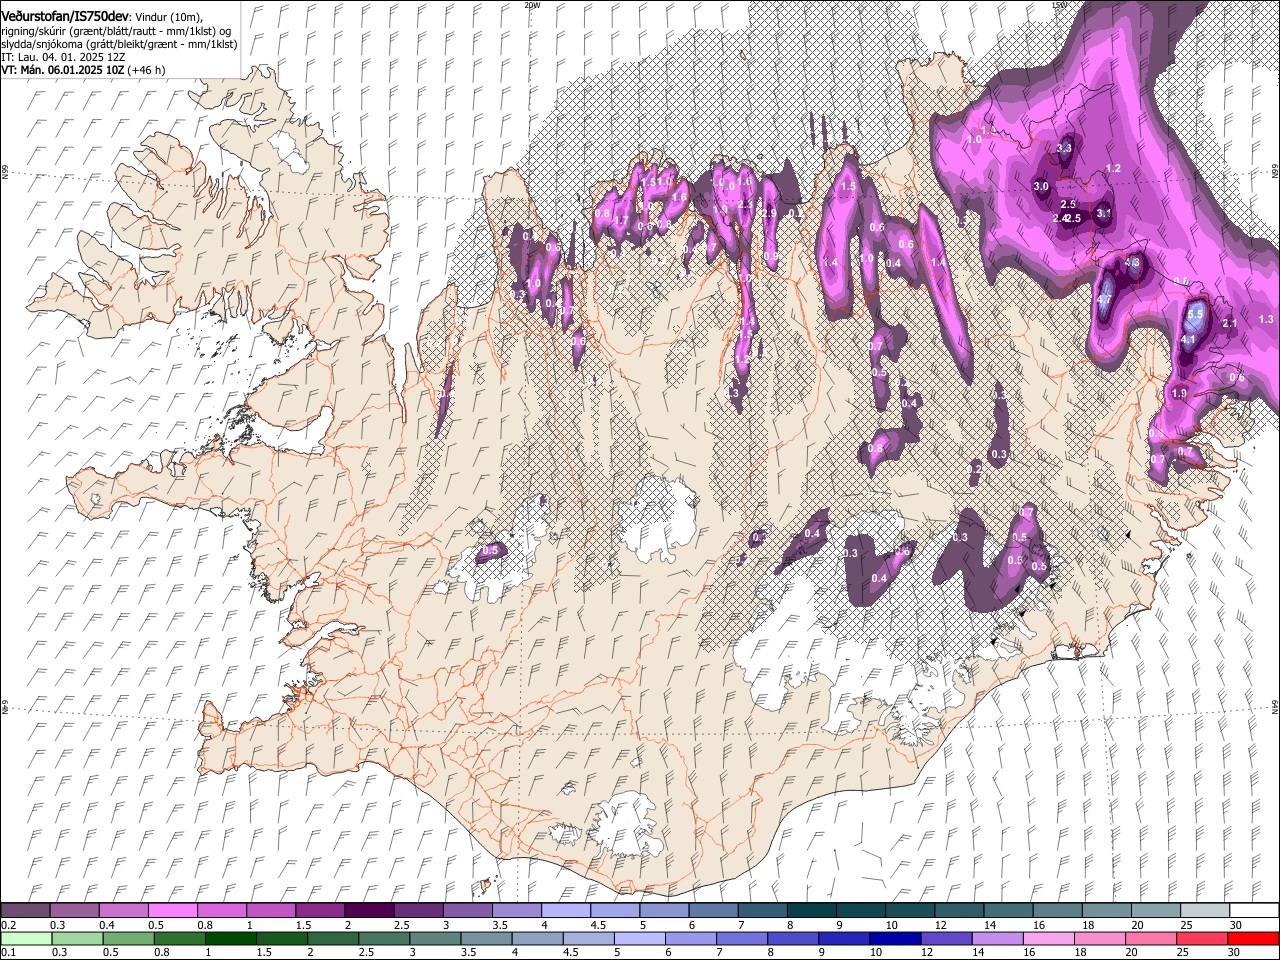The height and width of the screenshot is (960, 1280).
Task: Select the "(+46 h)" forecast offset text
Action: point(145,70)
